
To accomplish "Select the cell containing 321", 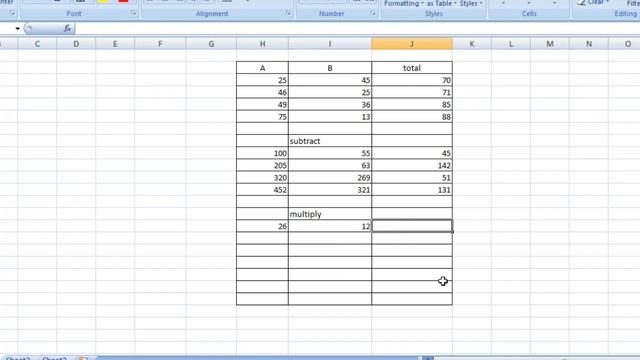I will tap(330, 190).
